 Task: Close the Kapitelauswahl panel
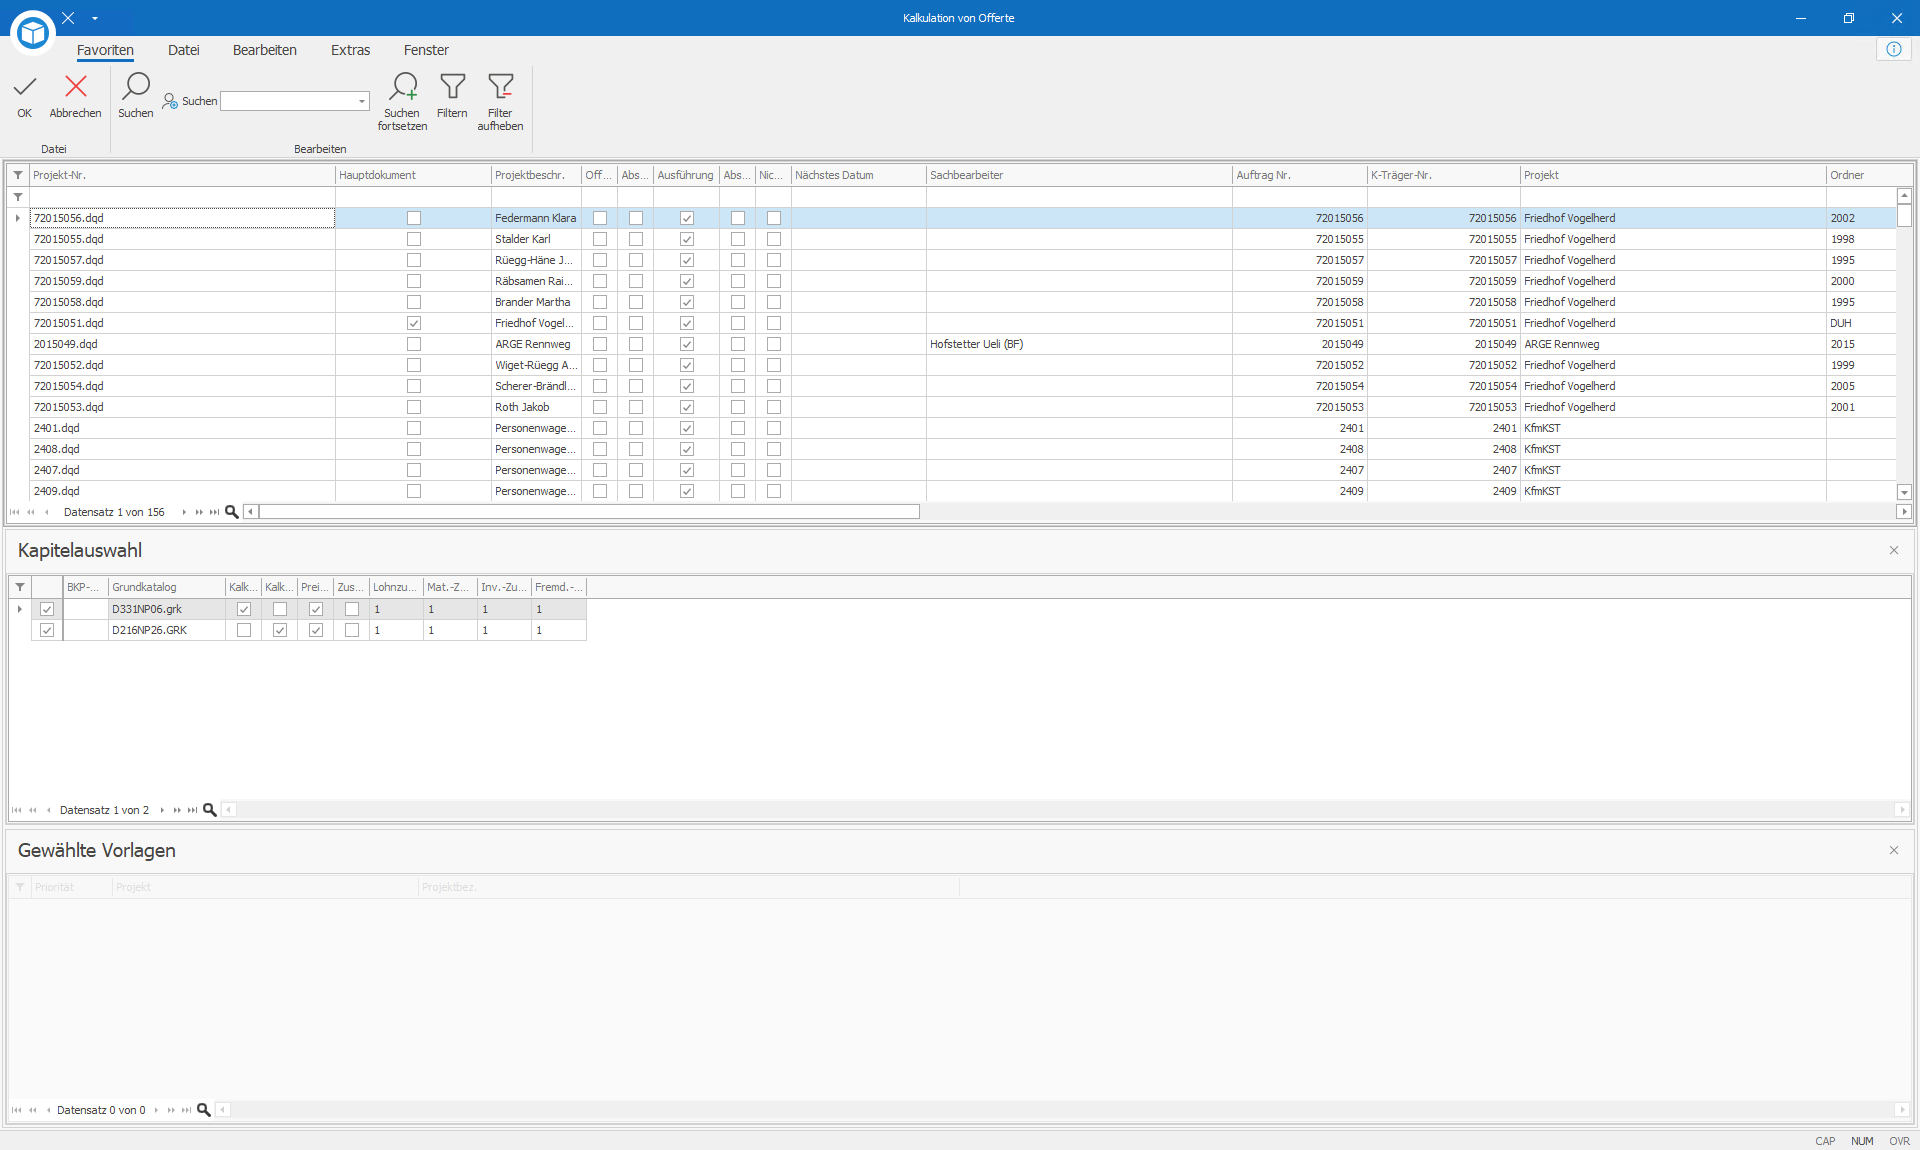pyautogui.click(x=1894, y=550)
